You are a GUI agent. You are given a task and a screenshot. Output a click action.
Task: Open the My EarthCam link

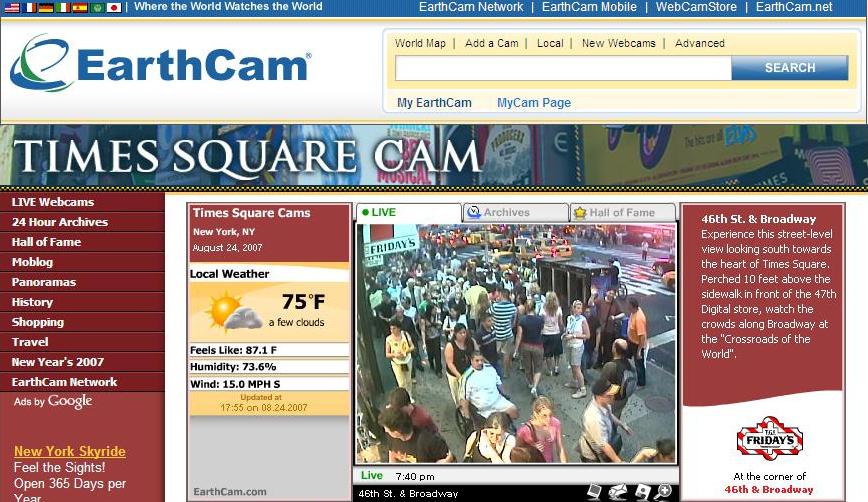tap(434, 103)
